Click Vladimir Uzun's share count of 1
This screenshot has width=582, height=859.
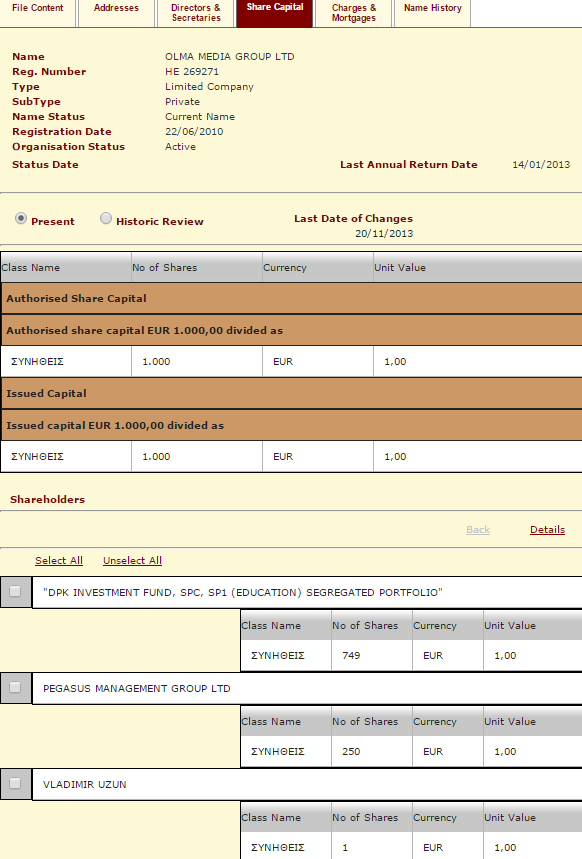[345, 847]
